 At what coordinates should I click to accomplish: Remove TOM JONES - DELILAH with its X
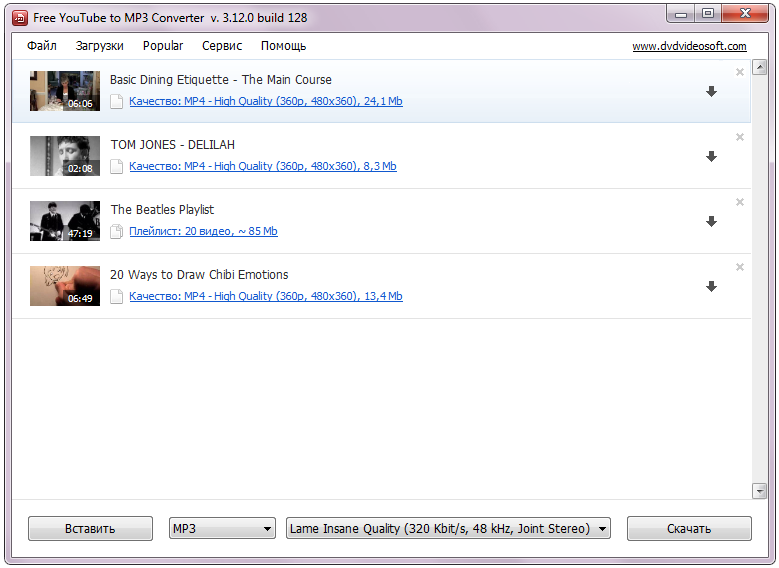click(x=740, y=137)
